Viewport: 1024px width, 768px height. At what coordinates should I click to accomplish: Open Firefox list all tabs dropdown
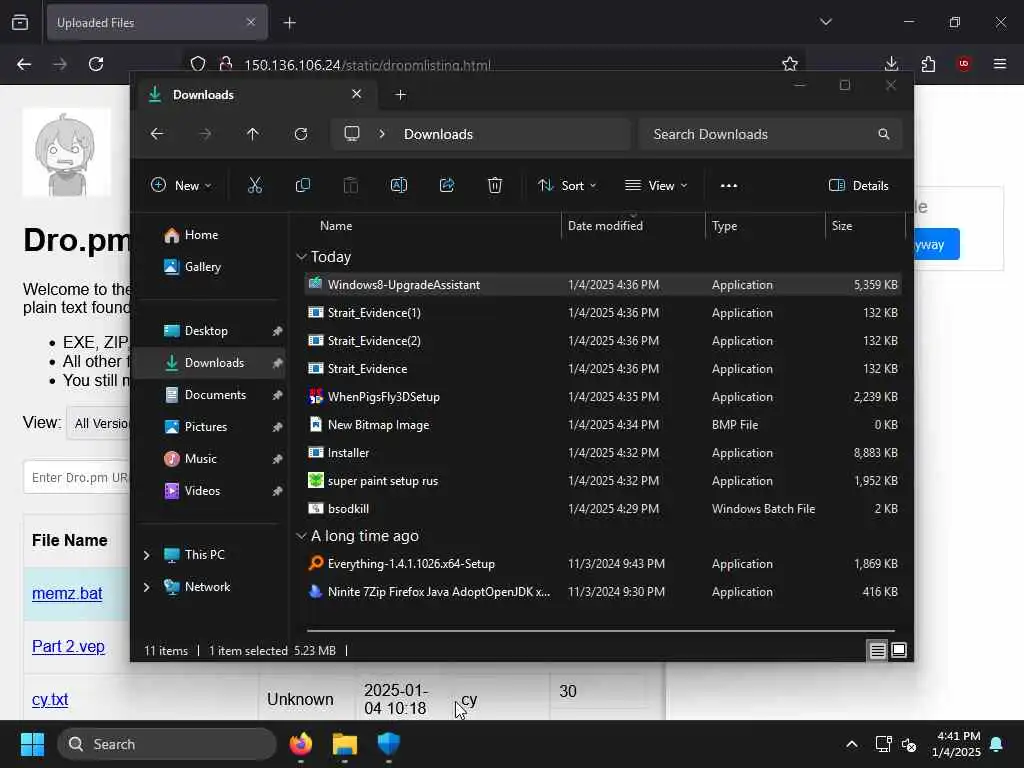(x=825, y=22)
